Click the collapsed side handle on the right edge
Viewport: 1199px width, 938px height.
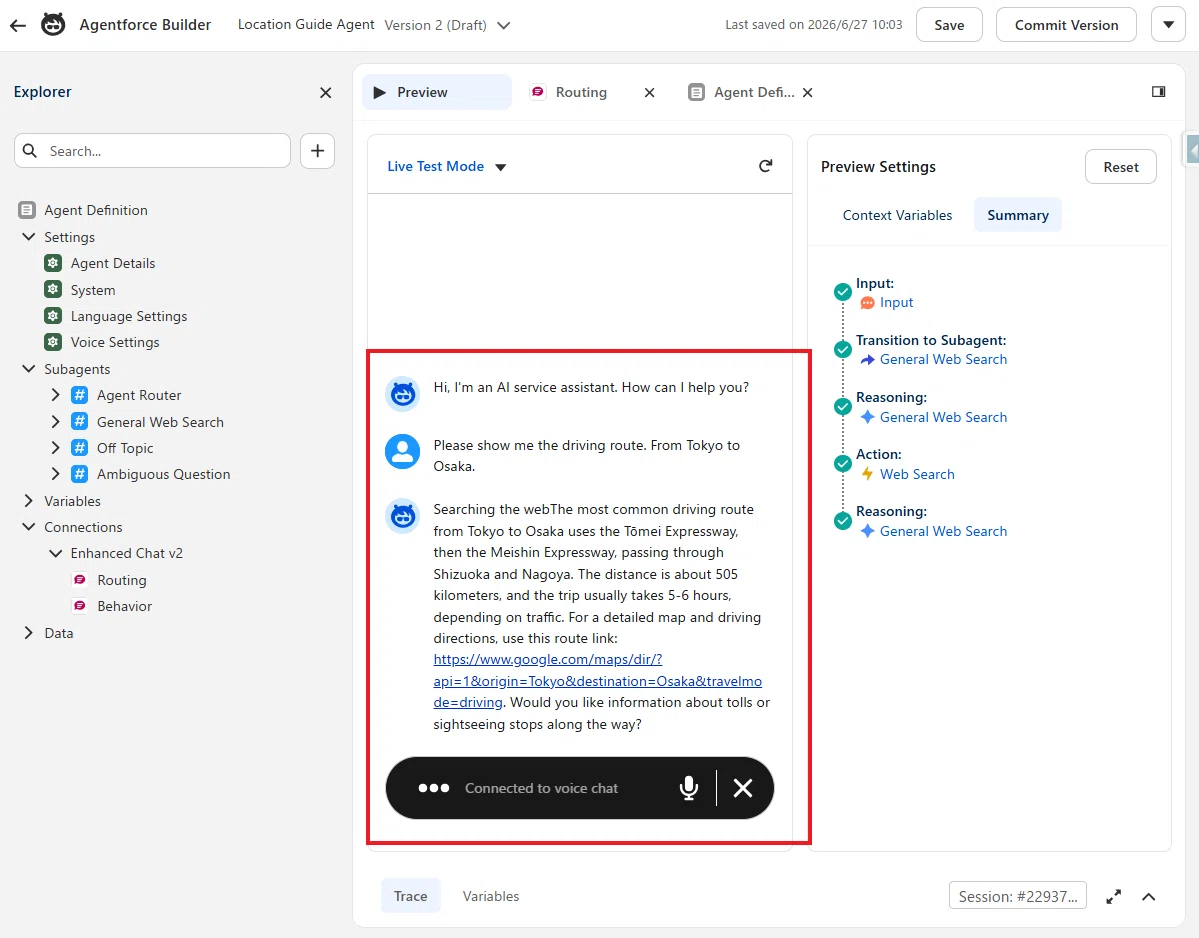(x=1192, y=149)
